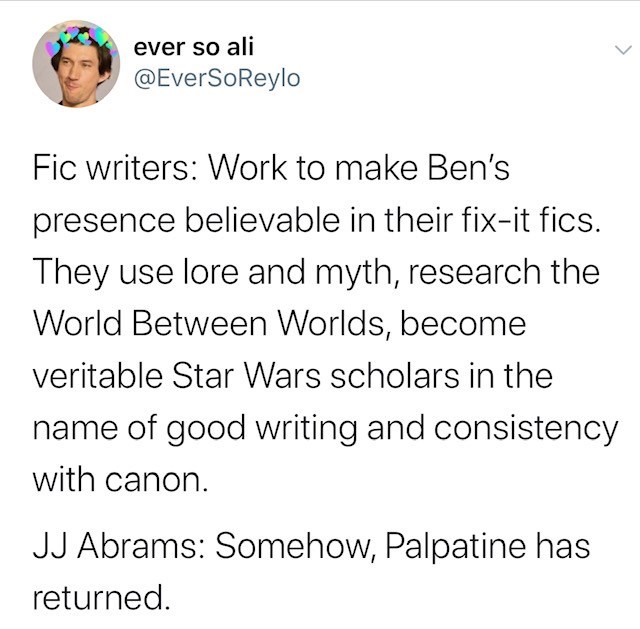
Task: Click the words "Somehow, Palpatine has"
Action: [x=402, y=547]
